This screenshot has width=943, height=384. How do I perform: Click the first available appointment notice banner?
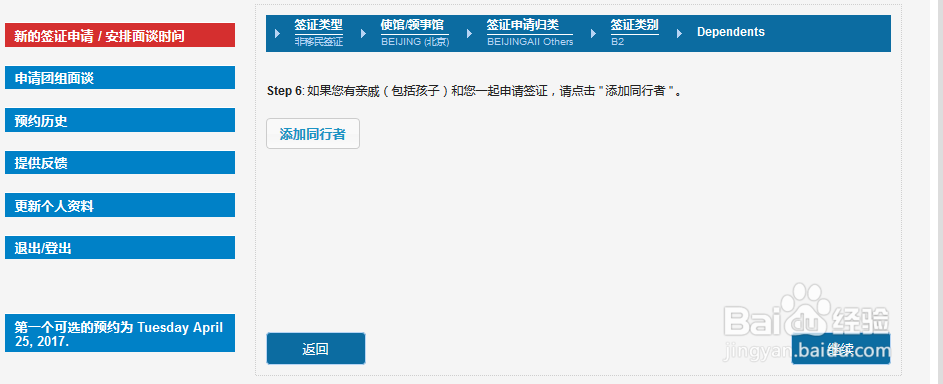point(120,333)
